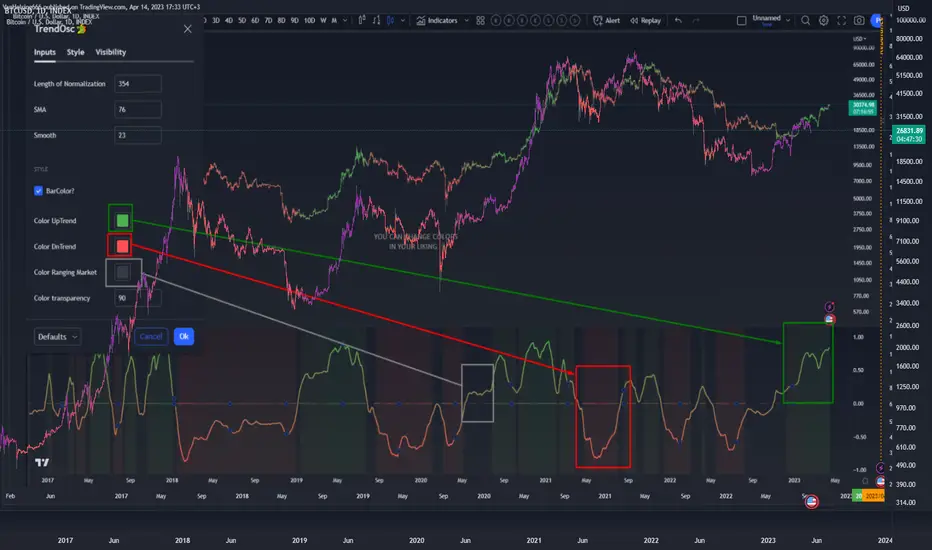The height and width of the screenshot is (550, 932).
Task: Pick the Color Ranging Market gray swatch
Action: (122, 272)
